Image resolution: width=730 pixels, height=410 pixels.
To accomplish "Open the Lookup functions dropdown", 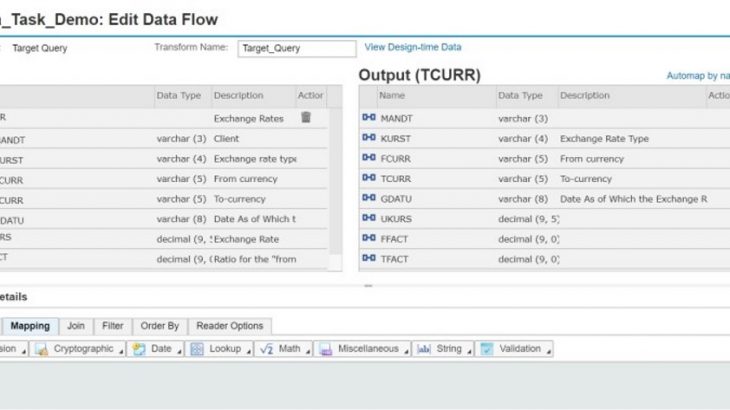I will 249,352.
